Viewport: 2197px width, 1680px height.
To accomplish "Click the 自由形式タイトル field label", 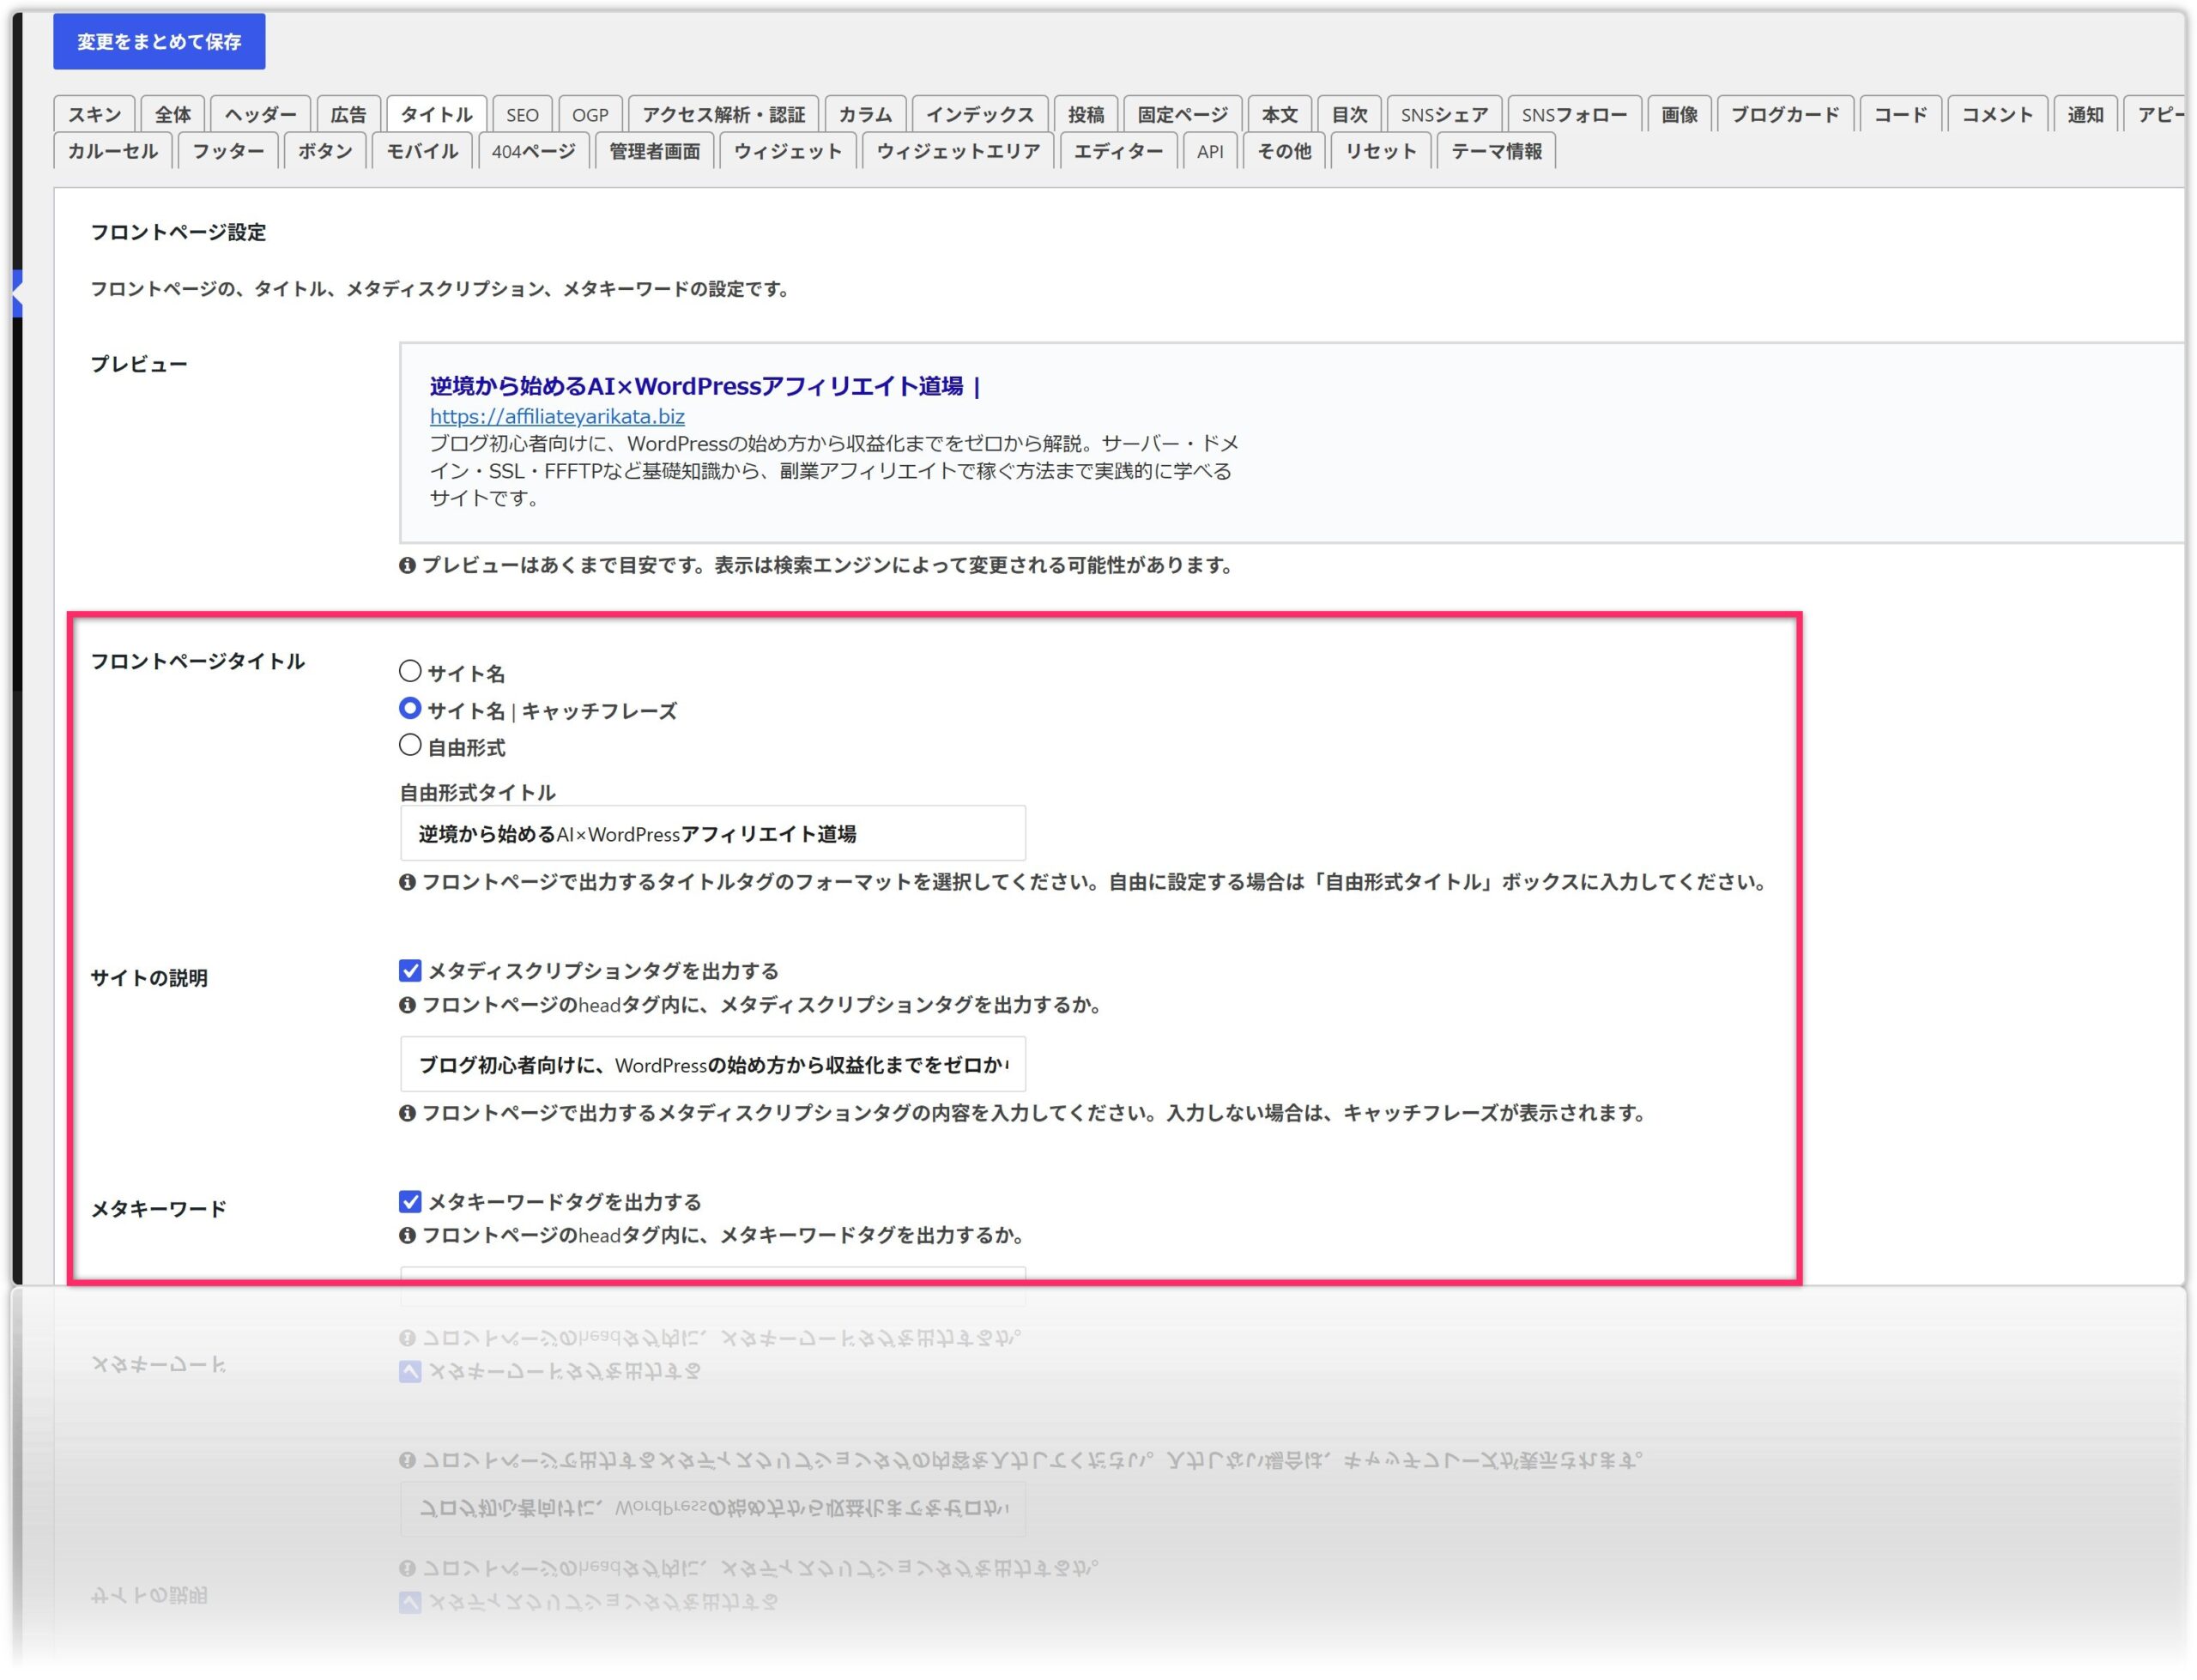I will coord(477,793).
